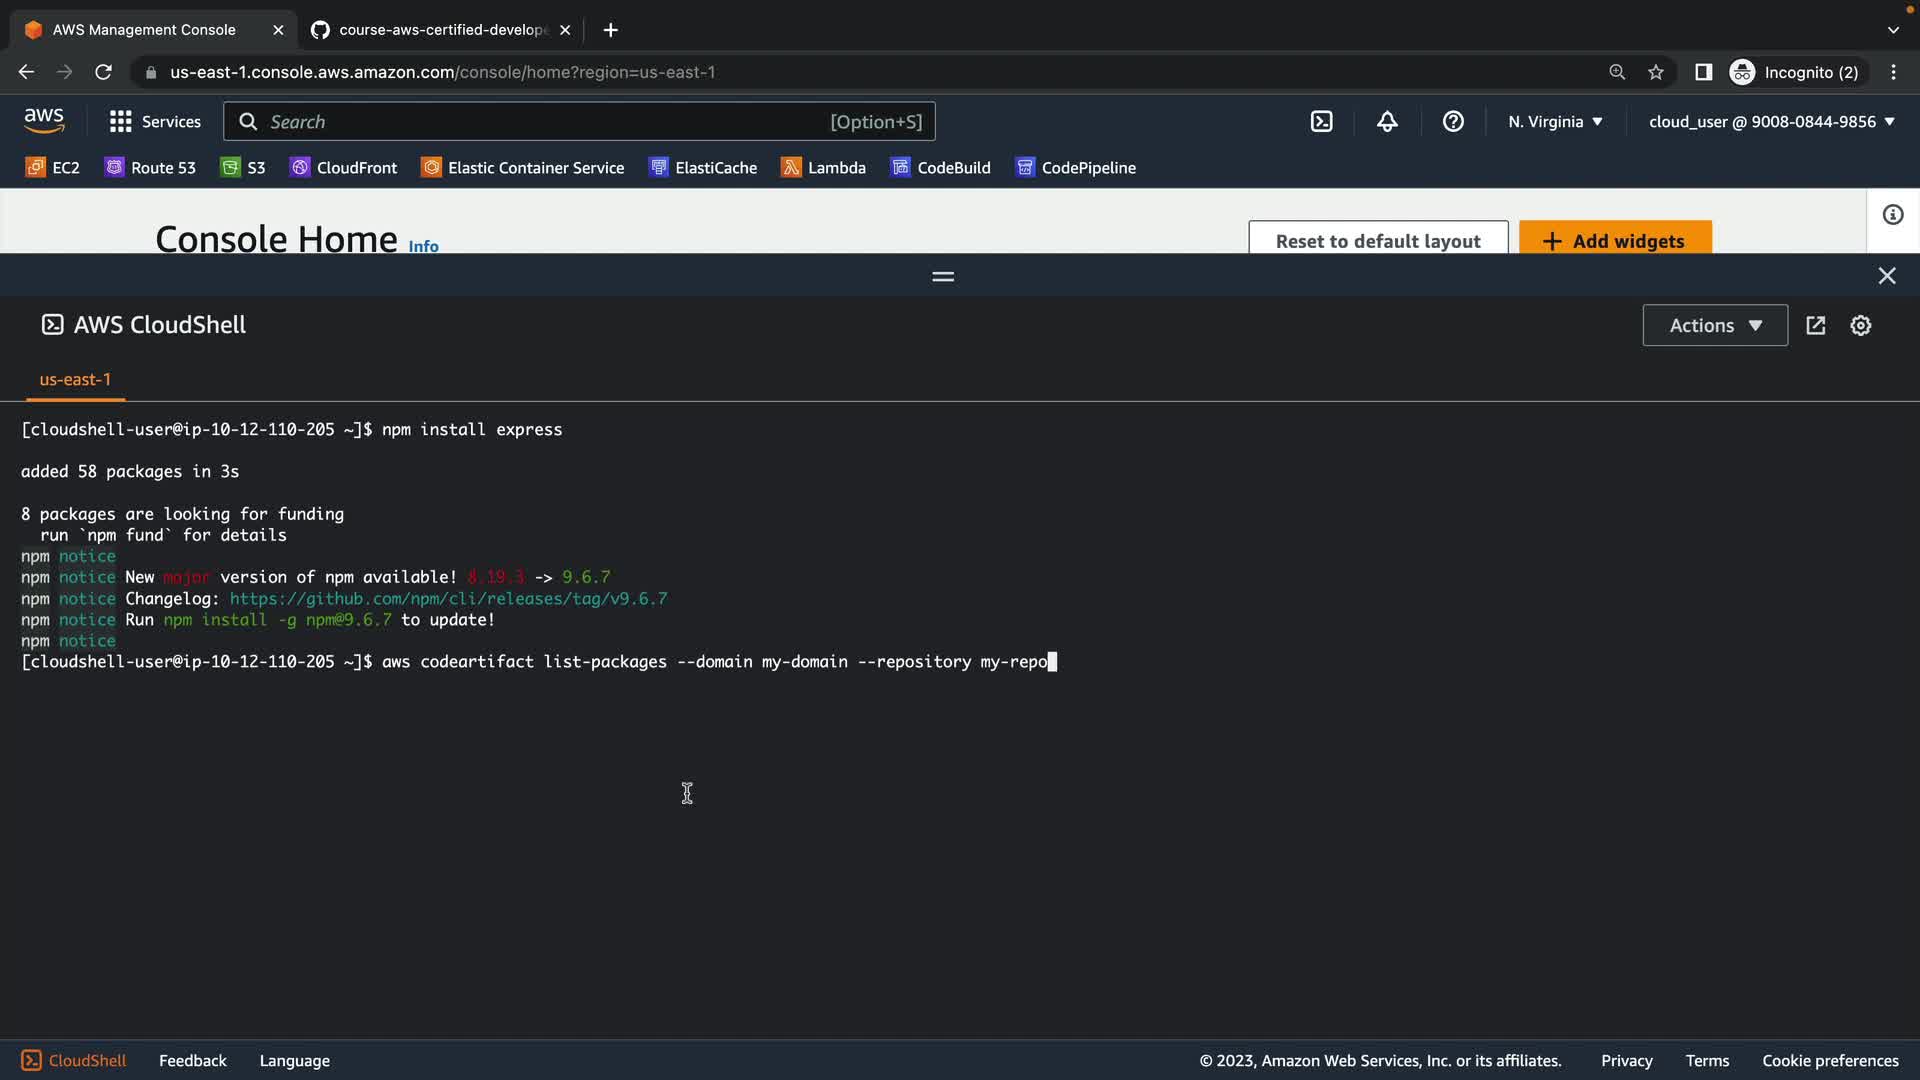Viewport: 1920px width, 1080px height.
Task: Open the notifications bell
Action: click(1387, 122)
